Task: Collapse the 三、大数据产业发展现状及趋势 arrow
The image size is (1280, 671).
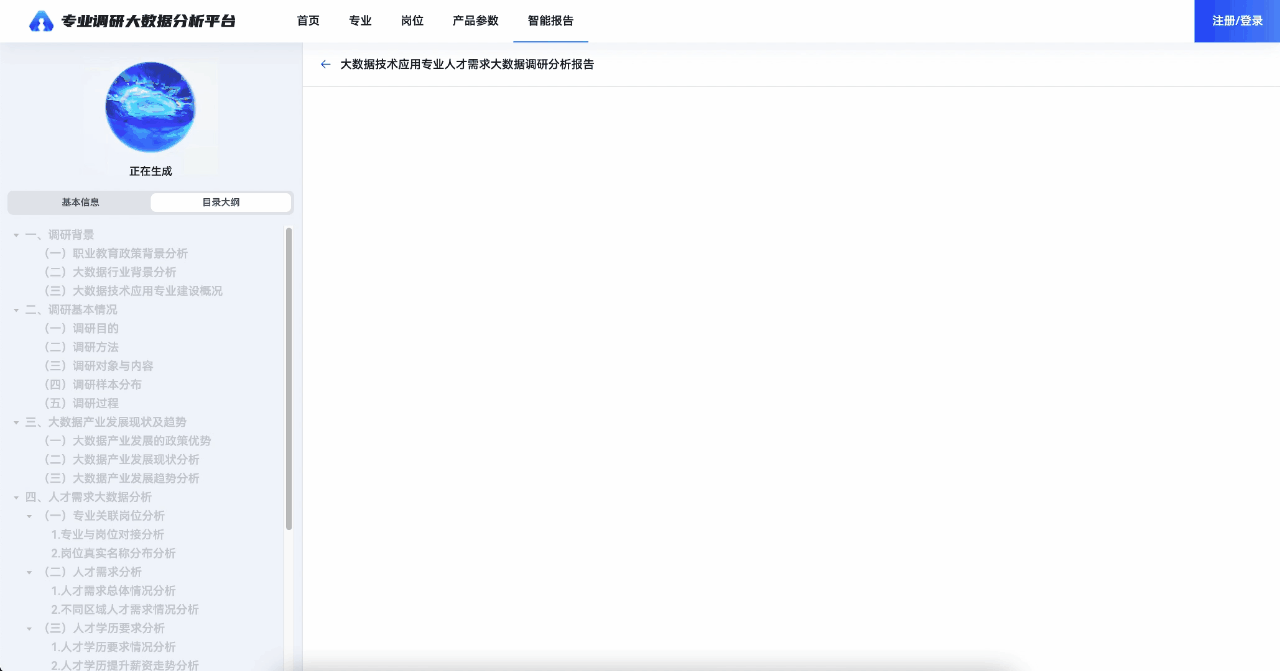Action: coord(16,423)
